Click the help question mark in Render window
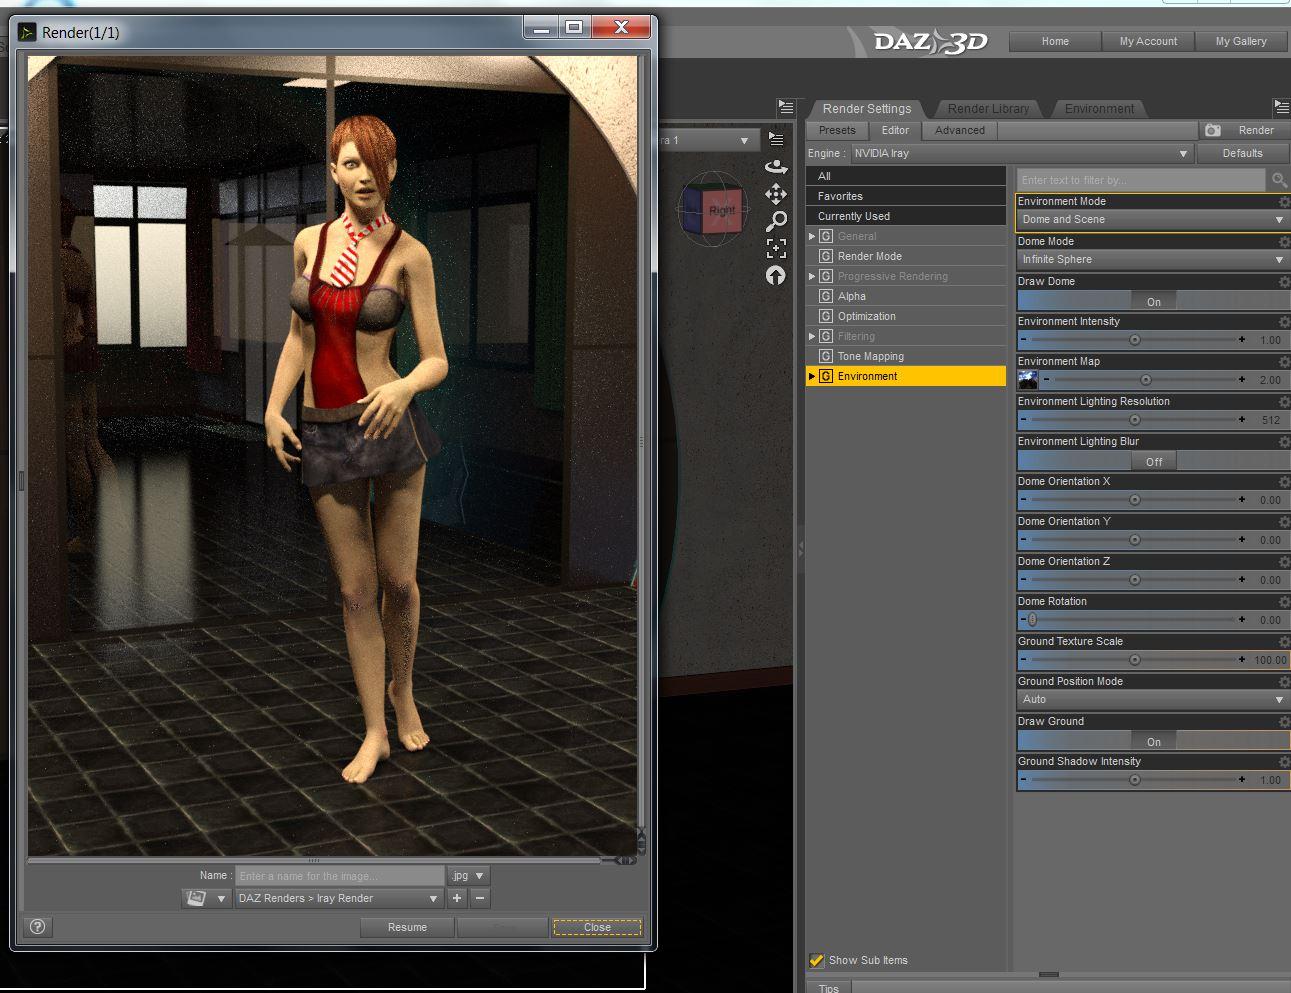 [38, 927]
